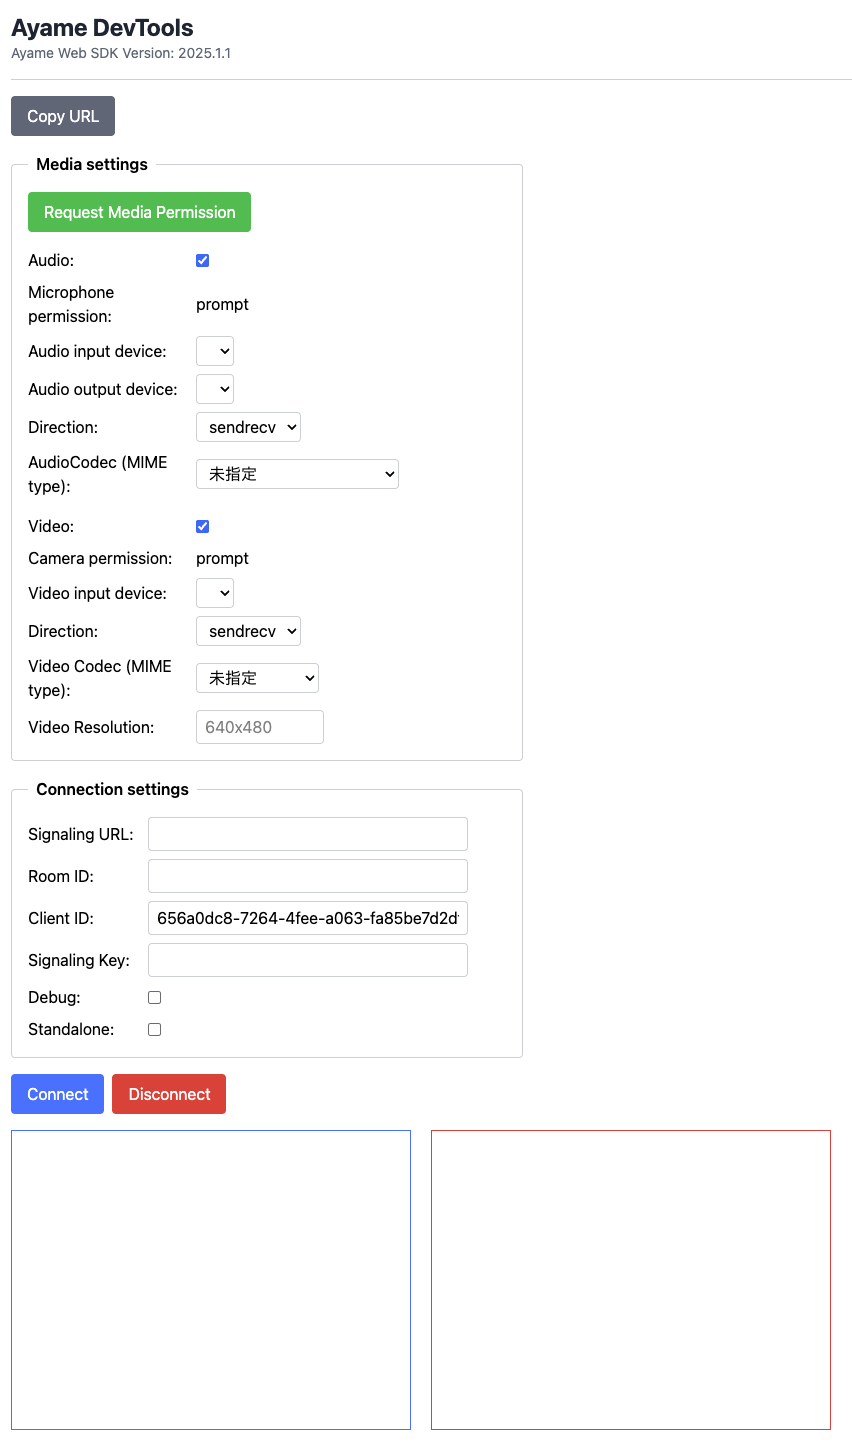852x1450 pixels.
Task: Click the Ayame DevTools heading
Action: tap(102, 28)
